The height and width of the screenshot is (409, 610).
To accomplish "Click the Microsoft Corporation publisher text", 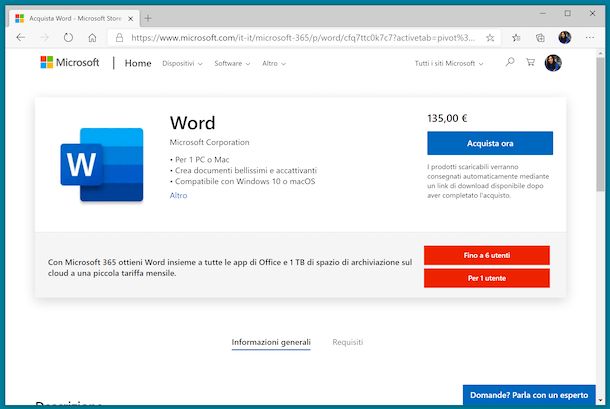I will pyautogui.click(x=209, y=142).
